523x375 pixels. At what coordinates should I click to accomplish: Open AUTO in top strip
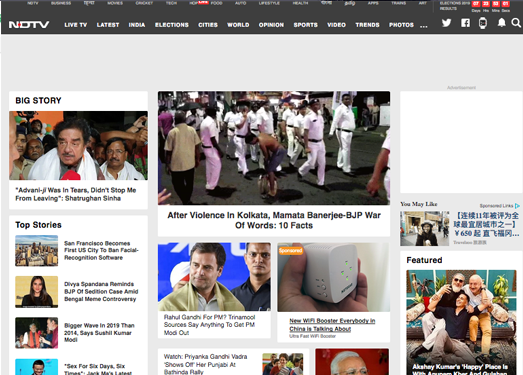point(240,3)
